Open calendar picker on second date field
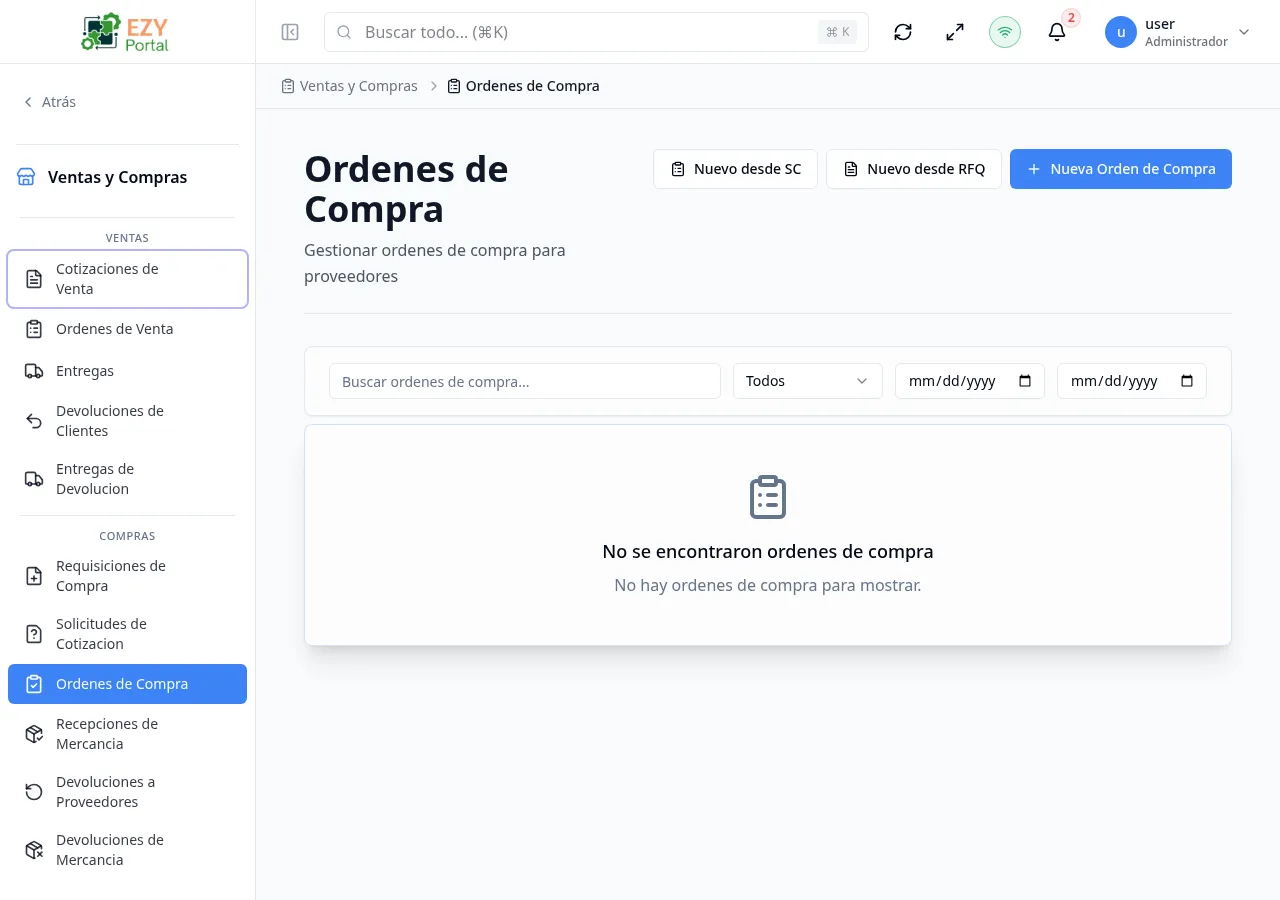Viewport: 1280px width, 900px height. (1187, 381)
